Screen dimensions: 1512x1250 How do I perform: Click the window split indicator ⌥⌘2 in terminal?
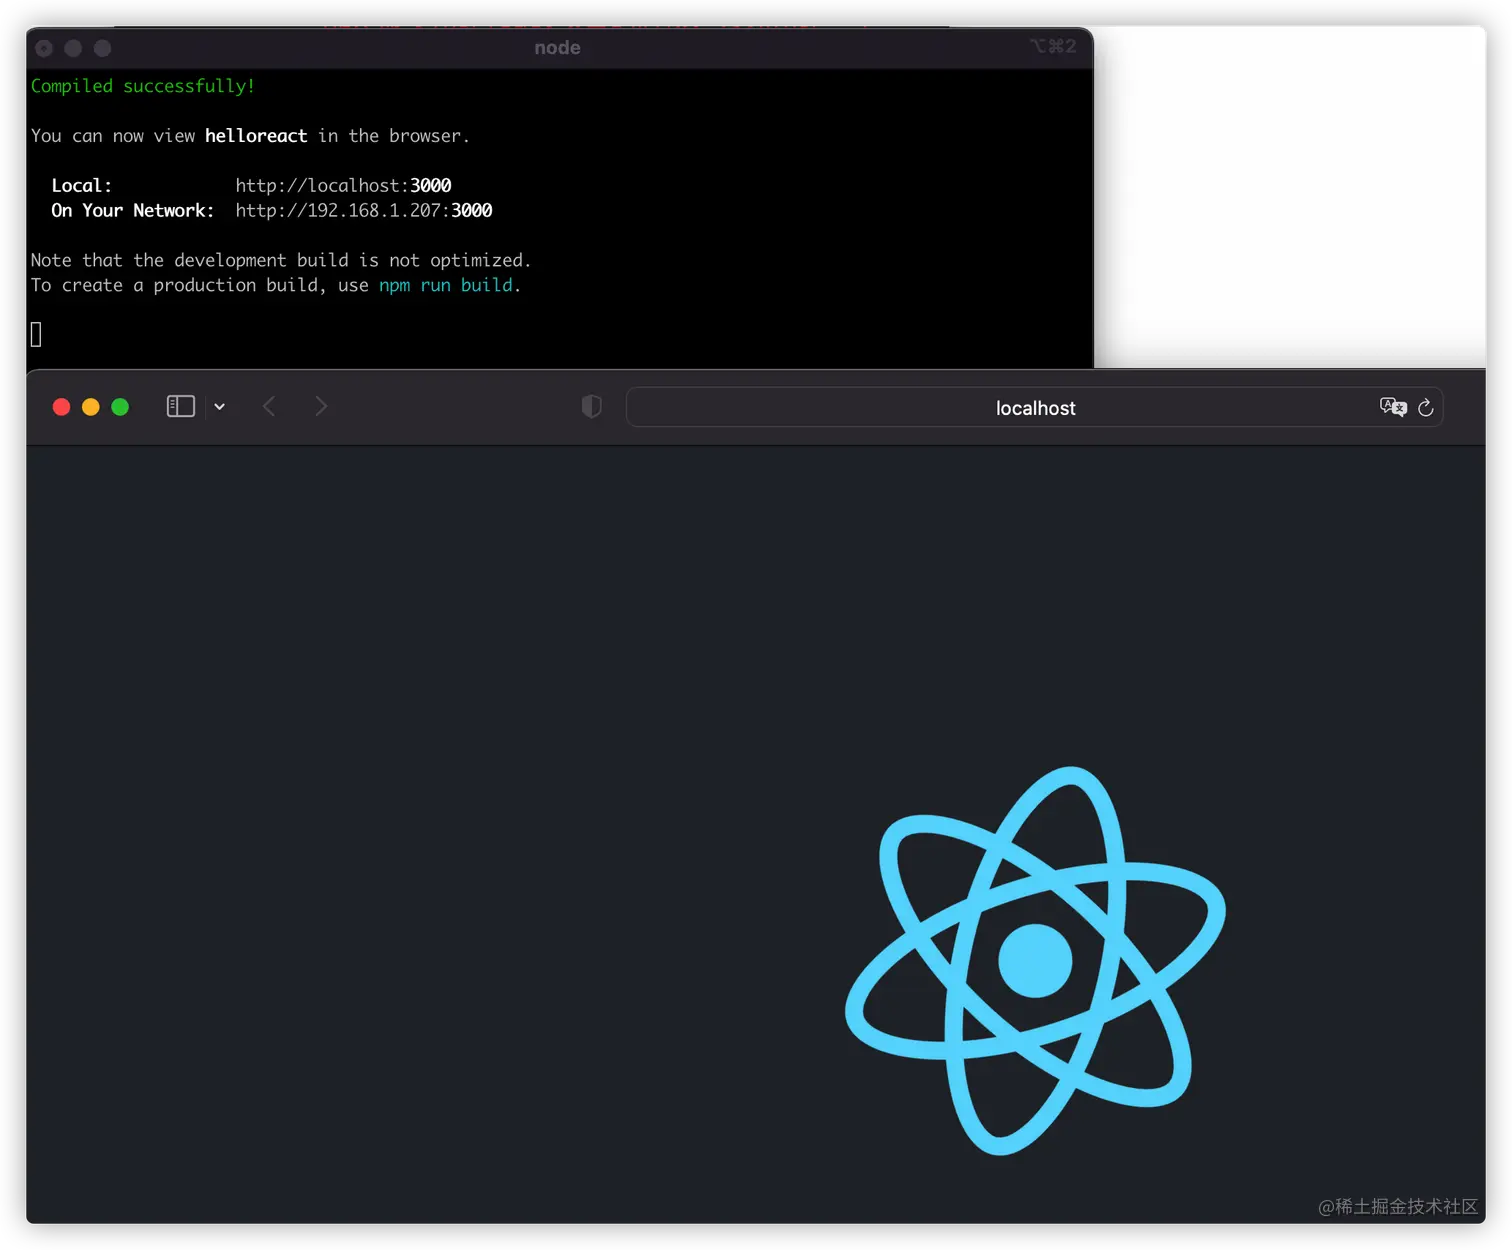[x=1052, y=46]
